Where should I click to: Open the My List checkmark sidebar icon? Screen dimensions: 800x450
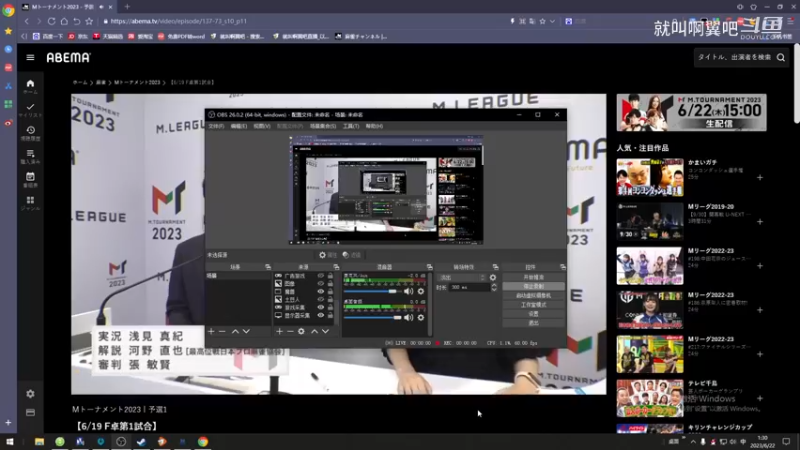point(30,110)
